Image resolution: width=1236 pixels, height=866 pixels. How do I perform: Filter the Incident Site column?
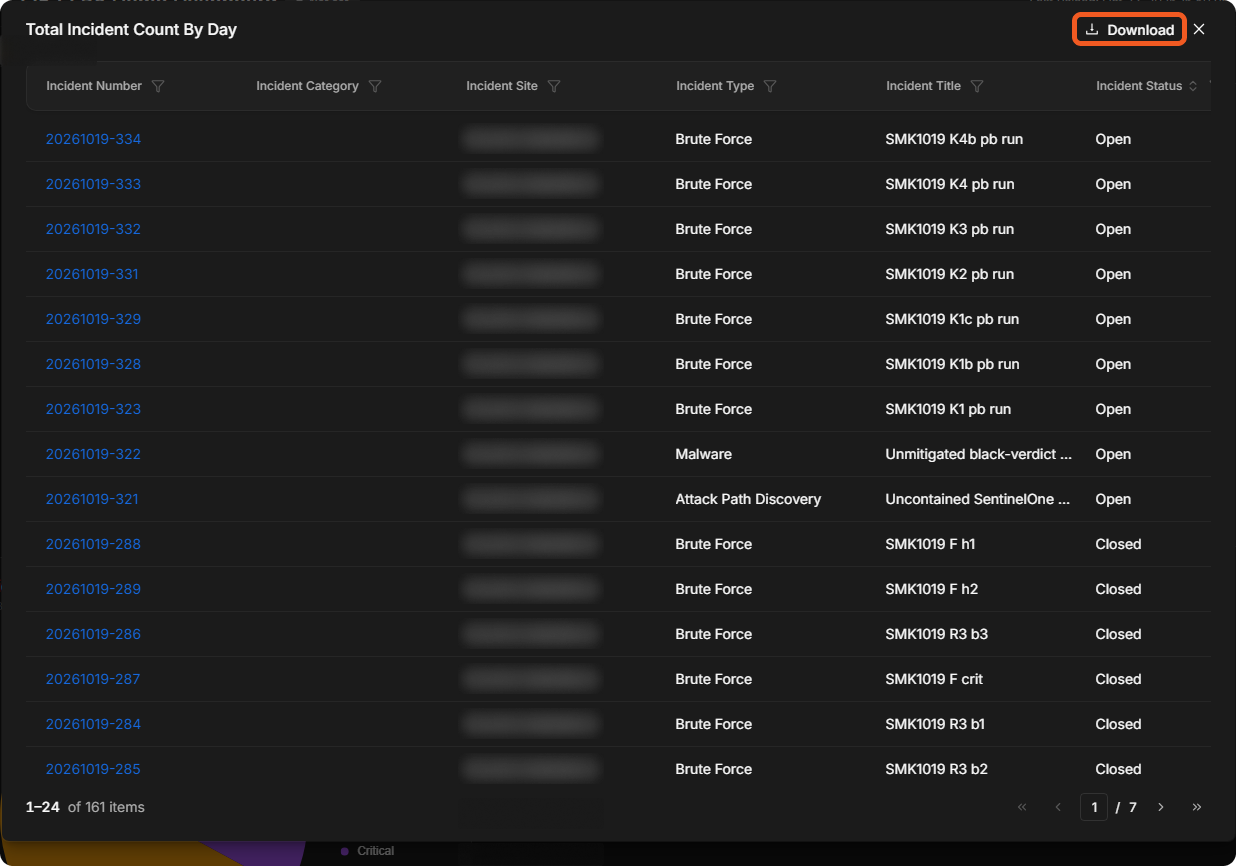554,86
